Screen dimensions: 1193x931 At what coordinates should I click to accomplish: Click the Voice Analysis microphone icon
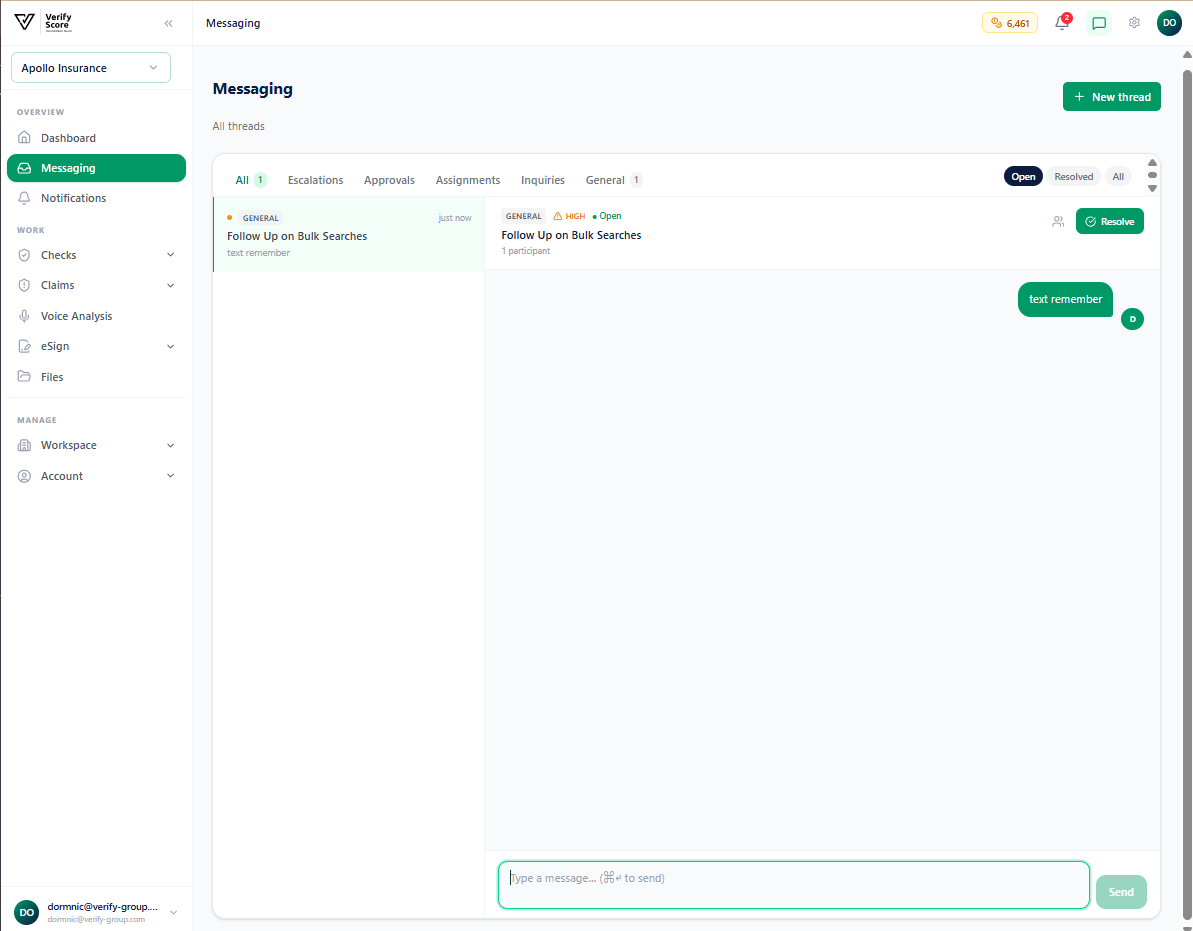pos(24,316)
